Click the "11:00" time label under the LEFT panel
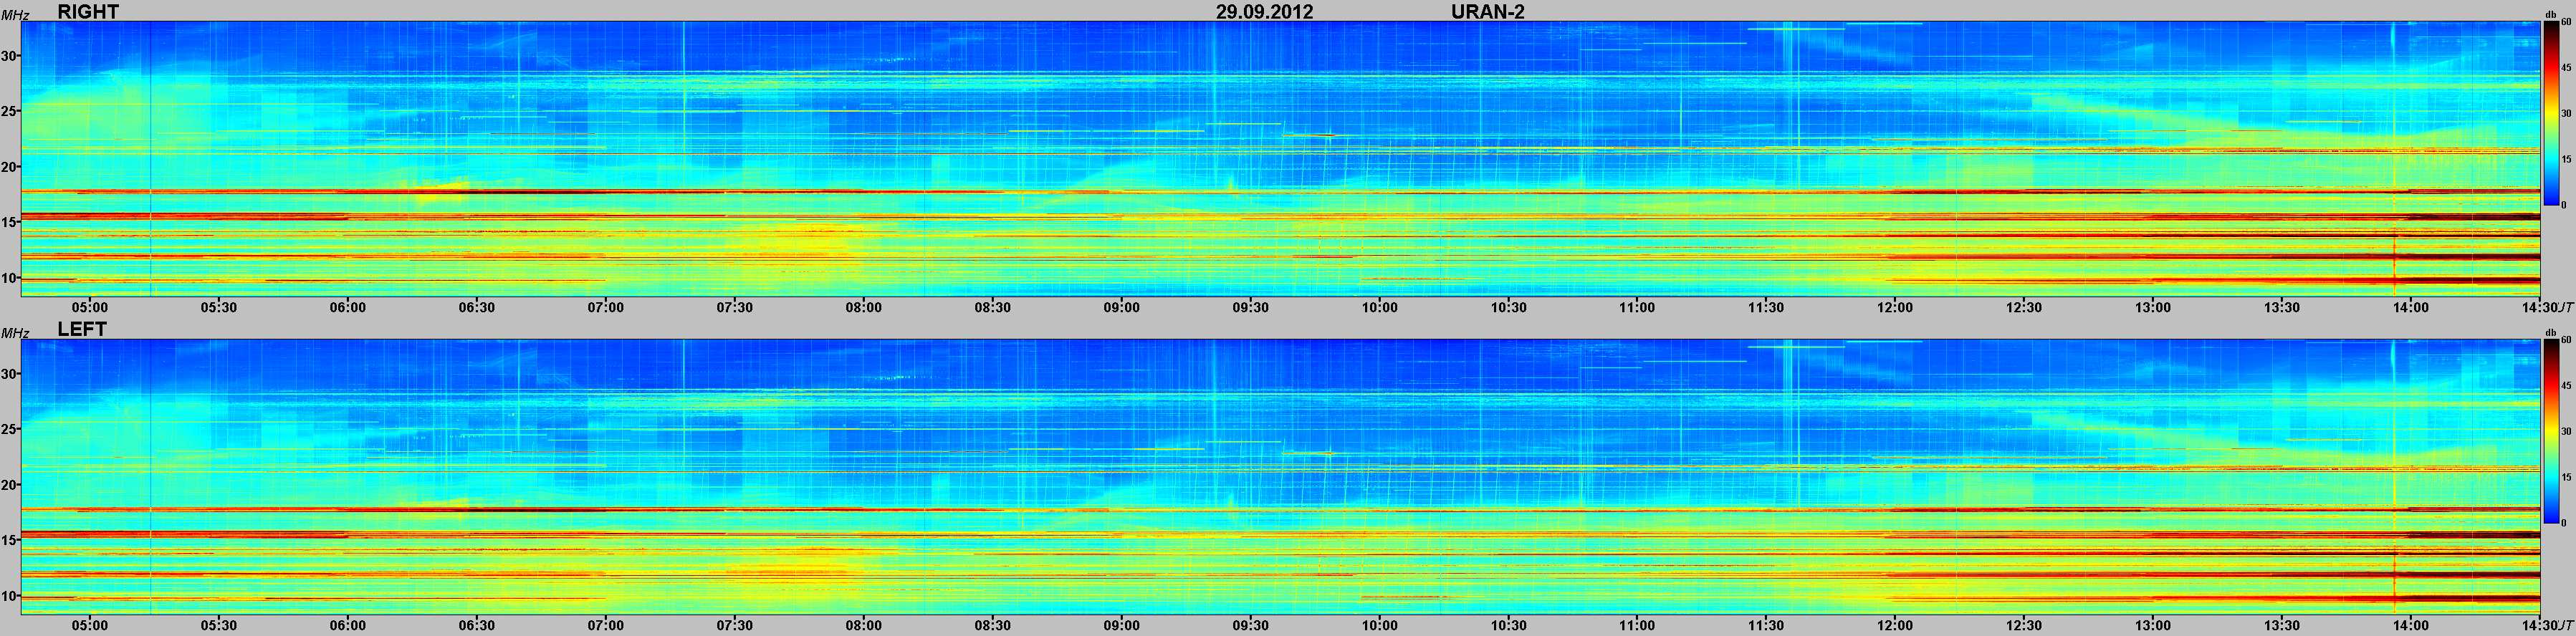The height and width of the screenshot is (636, 2576). (x=1638, y=626)
